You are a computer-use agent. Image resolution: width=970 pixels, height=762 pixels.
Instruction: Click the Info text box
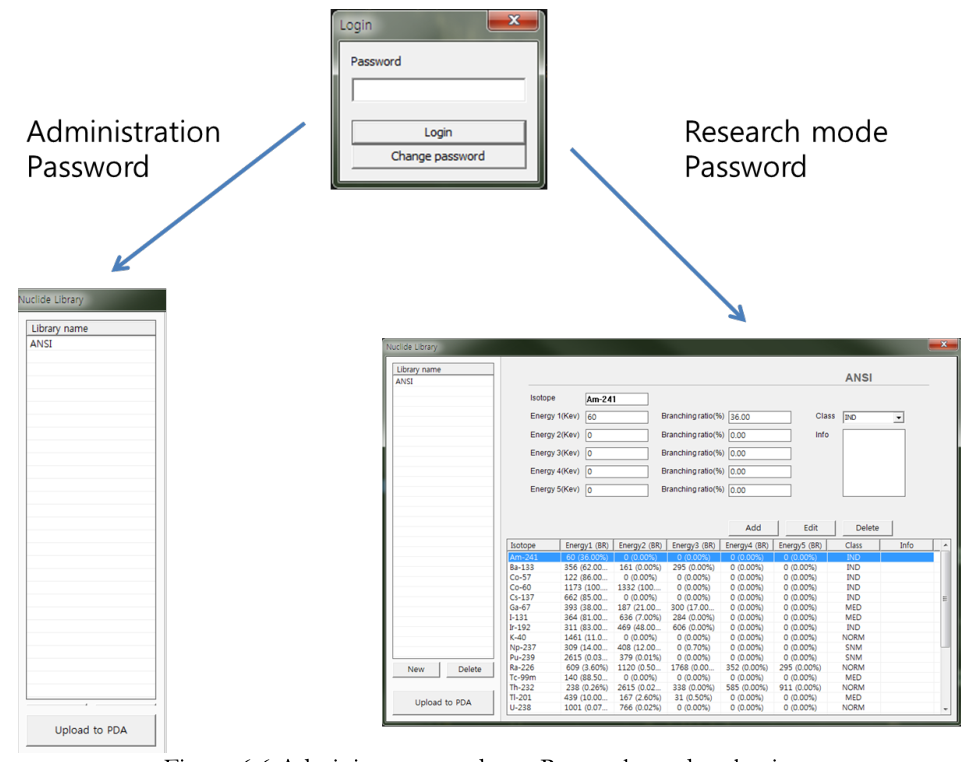coord(873,463)
